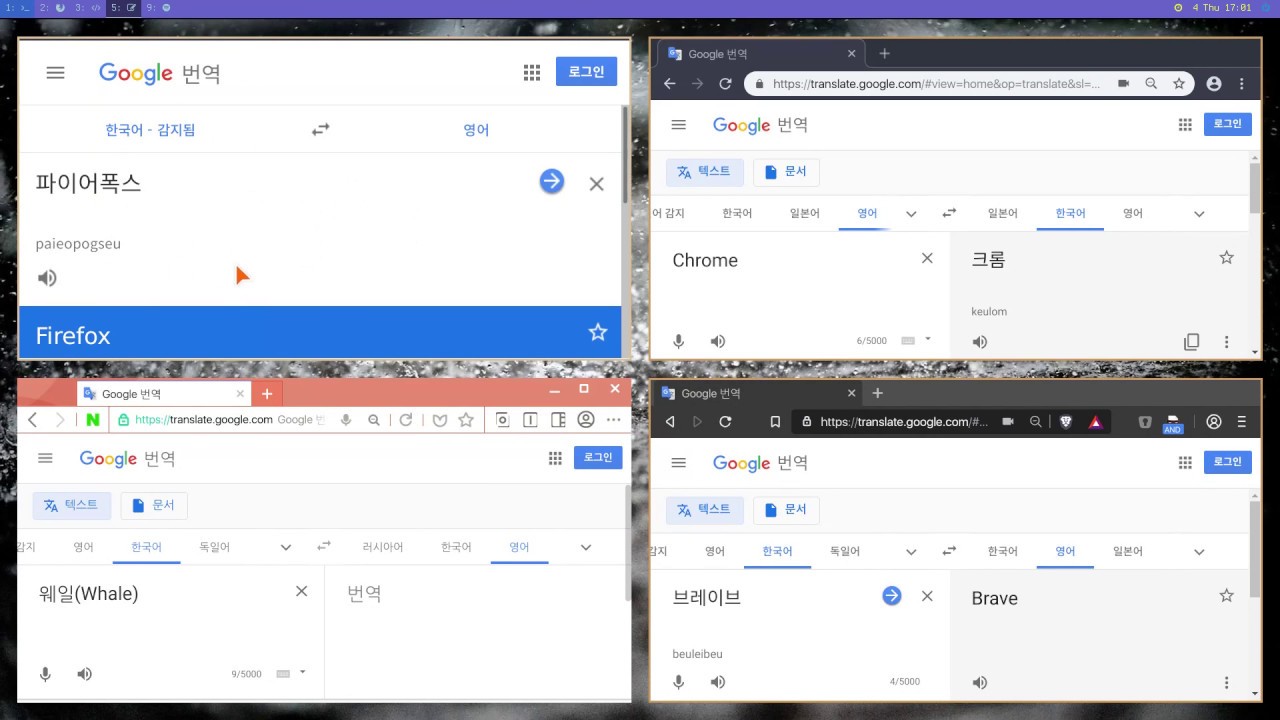
Task: Select 독일어 source tab in Whale window
Action: (214, 547)
